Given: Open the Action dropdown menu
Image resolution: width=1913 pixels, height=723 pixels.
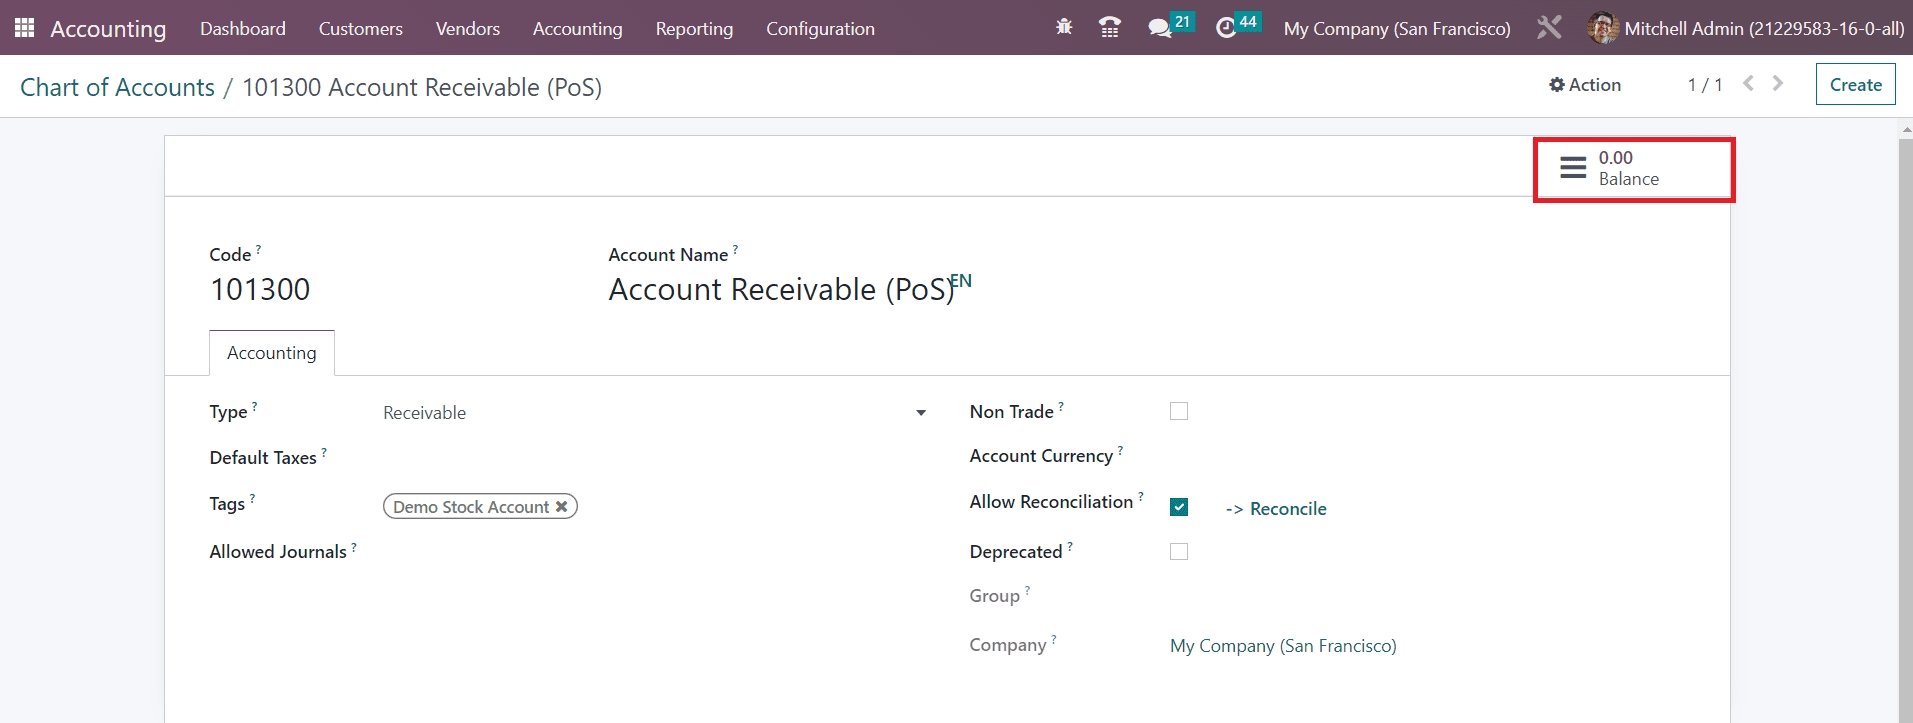Looking at the screenshot, I should pos(1585,85).
